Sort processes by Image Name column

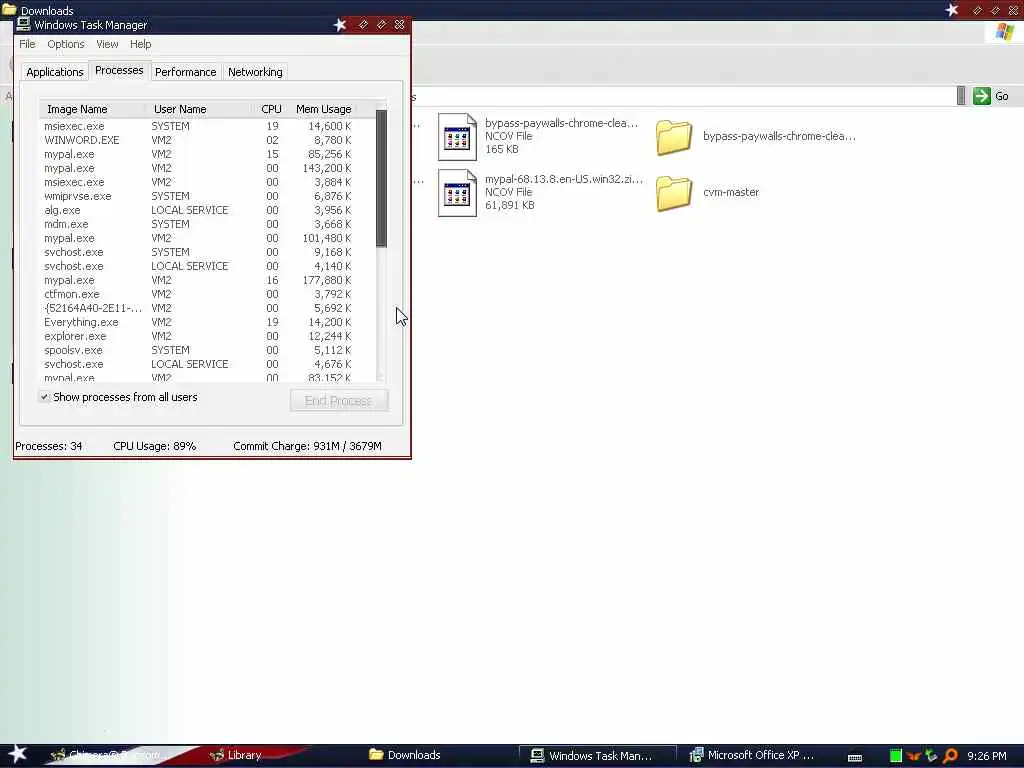pos(93,109)
